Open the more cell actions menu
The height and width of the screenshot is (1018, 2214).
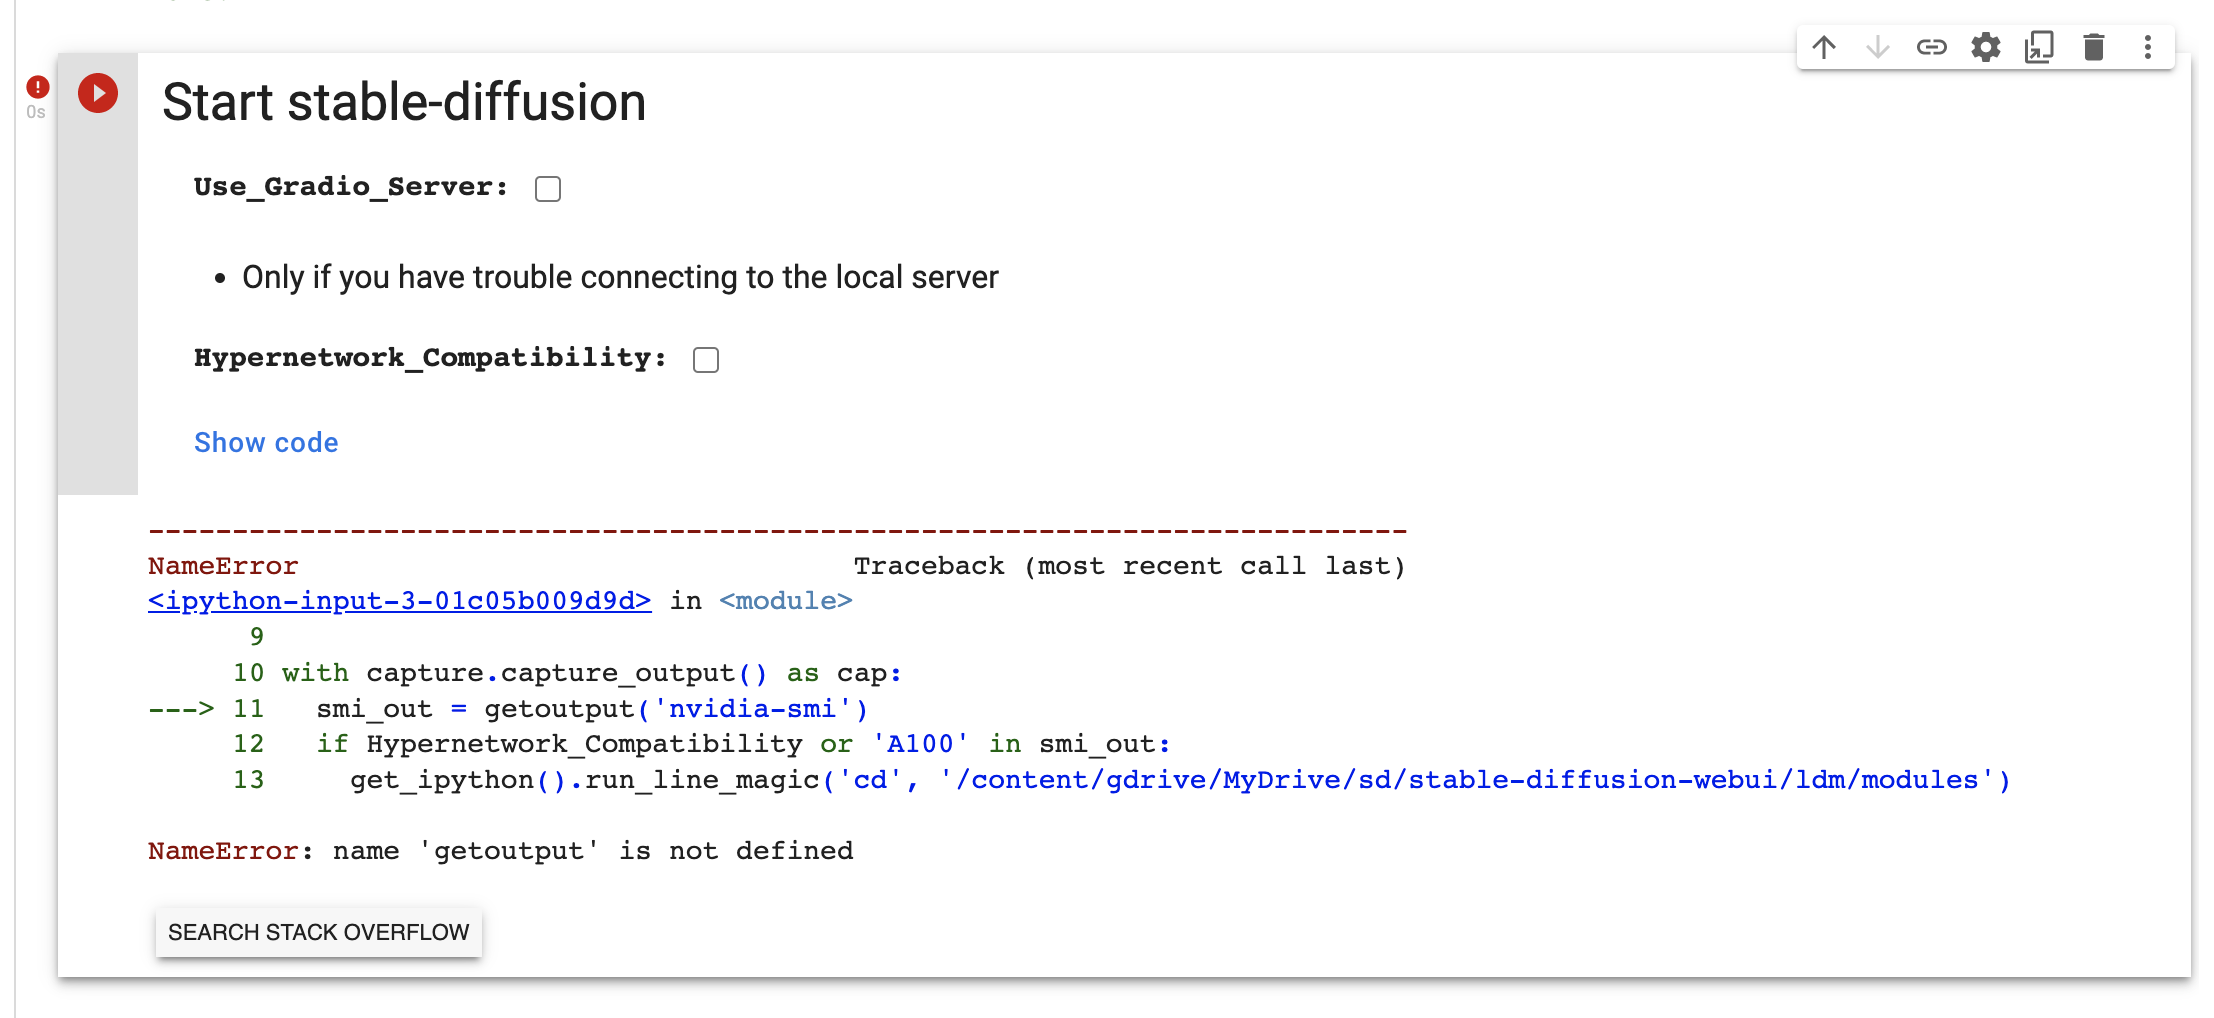pos(2147,46)
